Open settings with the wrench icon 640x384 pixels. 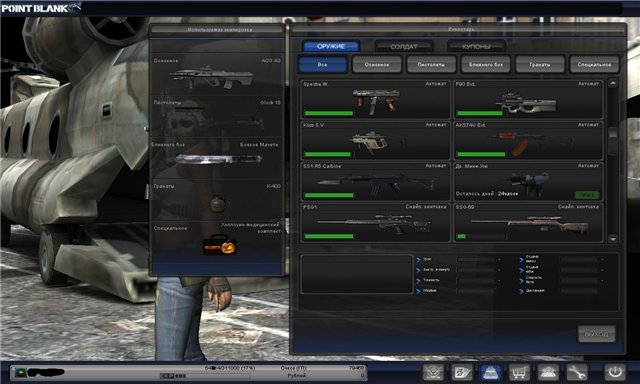coord(577,372)
